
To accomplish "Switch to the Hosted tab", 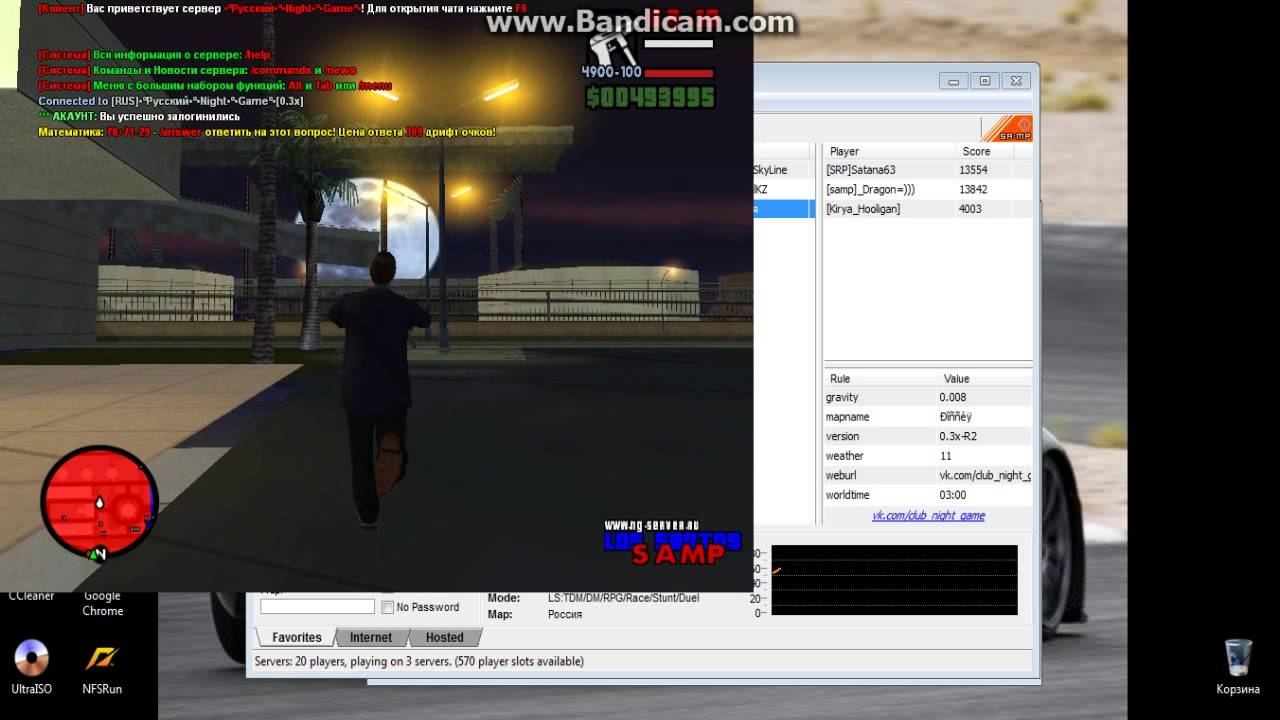I will tap(444, 637).
